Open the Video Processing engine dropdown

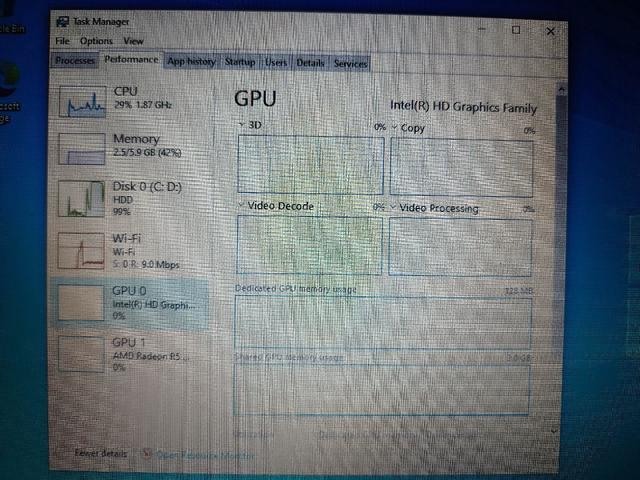(x=393, y=207)
